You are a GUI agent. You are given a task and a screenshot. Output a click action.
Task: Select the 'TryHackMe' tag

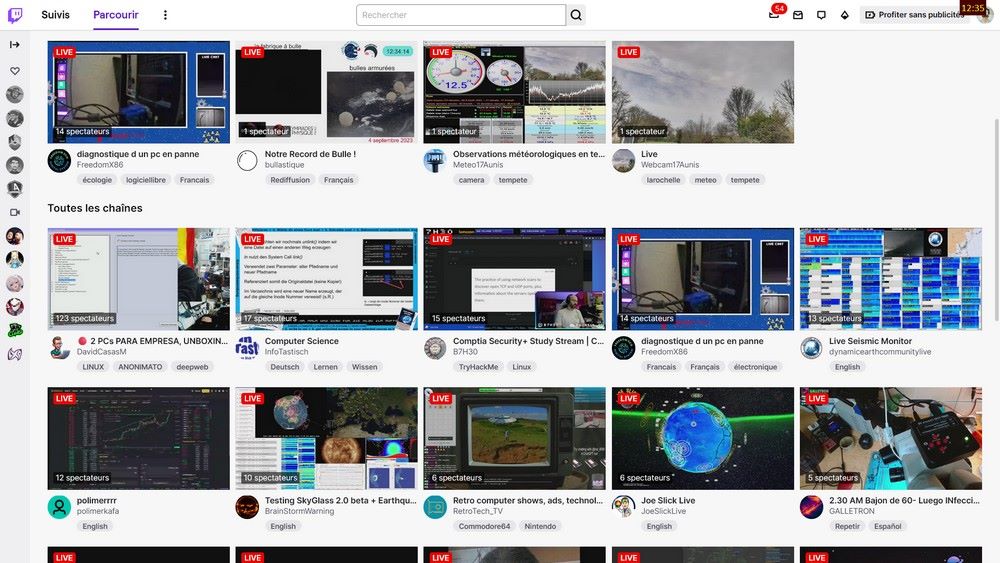click(x=478, y=367)
